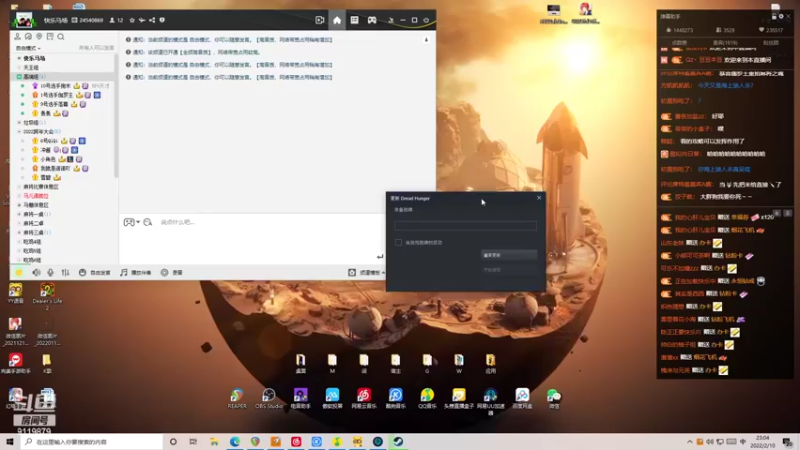The width and height of the screenshot is (800, 450).
Task: Open the home view in YY toolbar
Action: tap(337, 20)
